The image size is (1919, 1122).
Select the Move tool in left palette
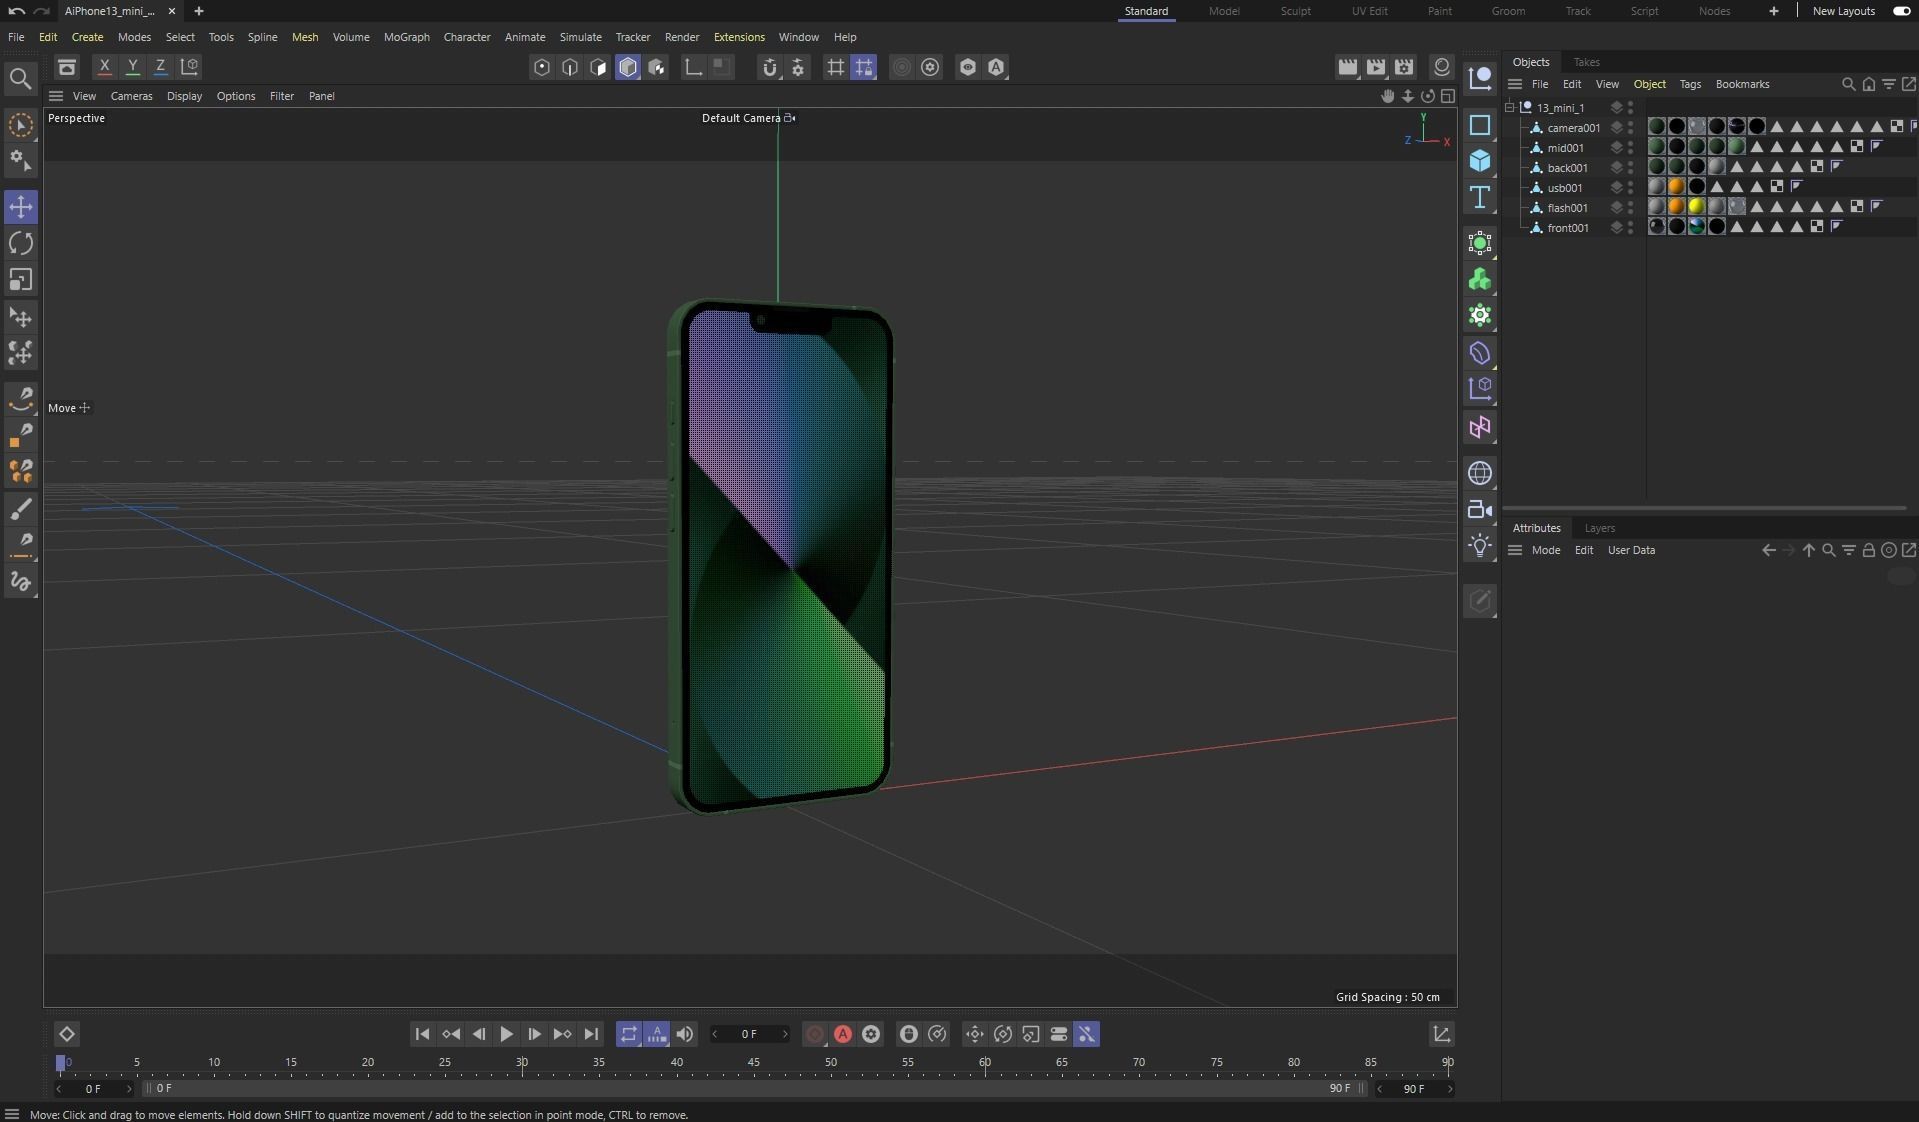21,207
